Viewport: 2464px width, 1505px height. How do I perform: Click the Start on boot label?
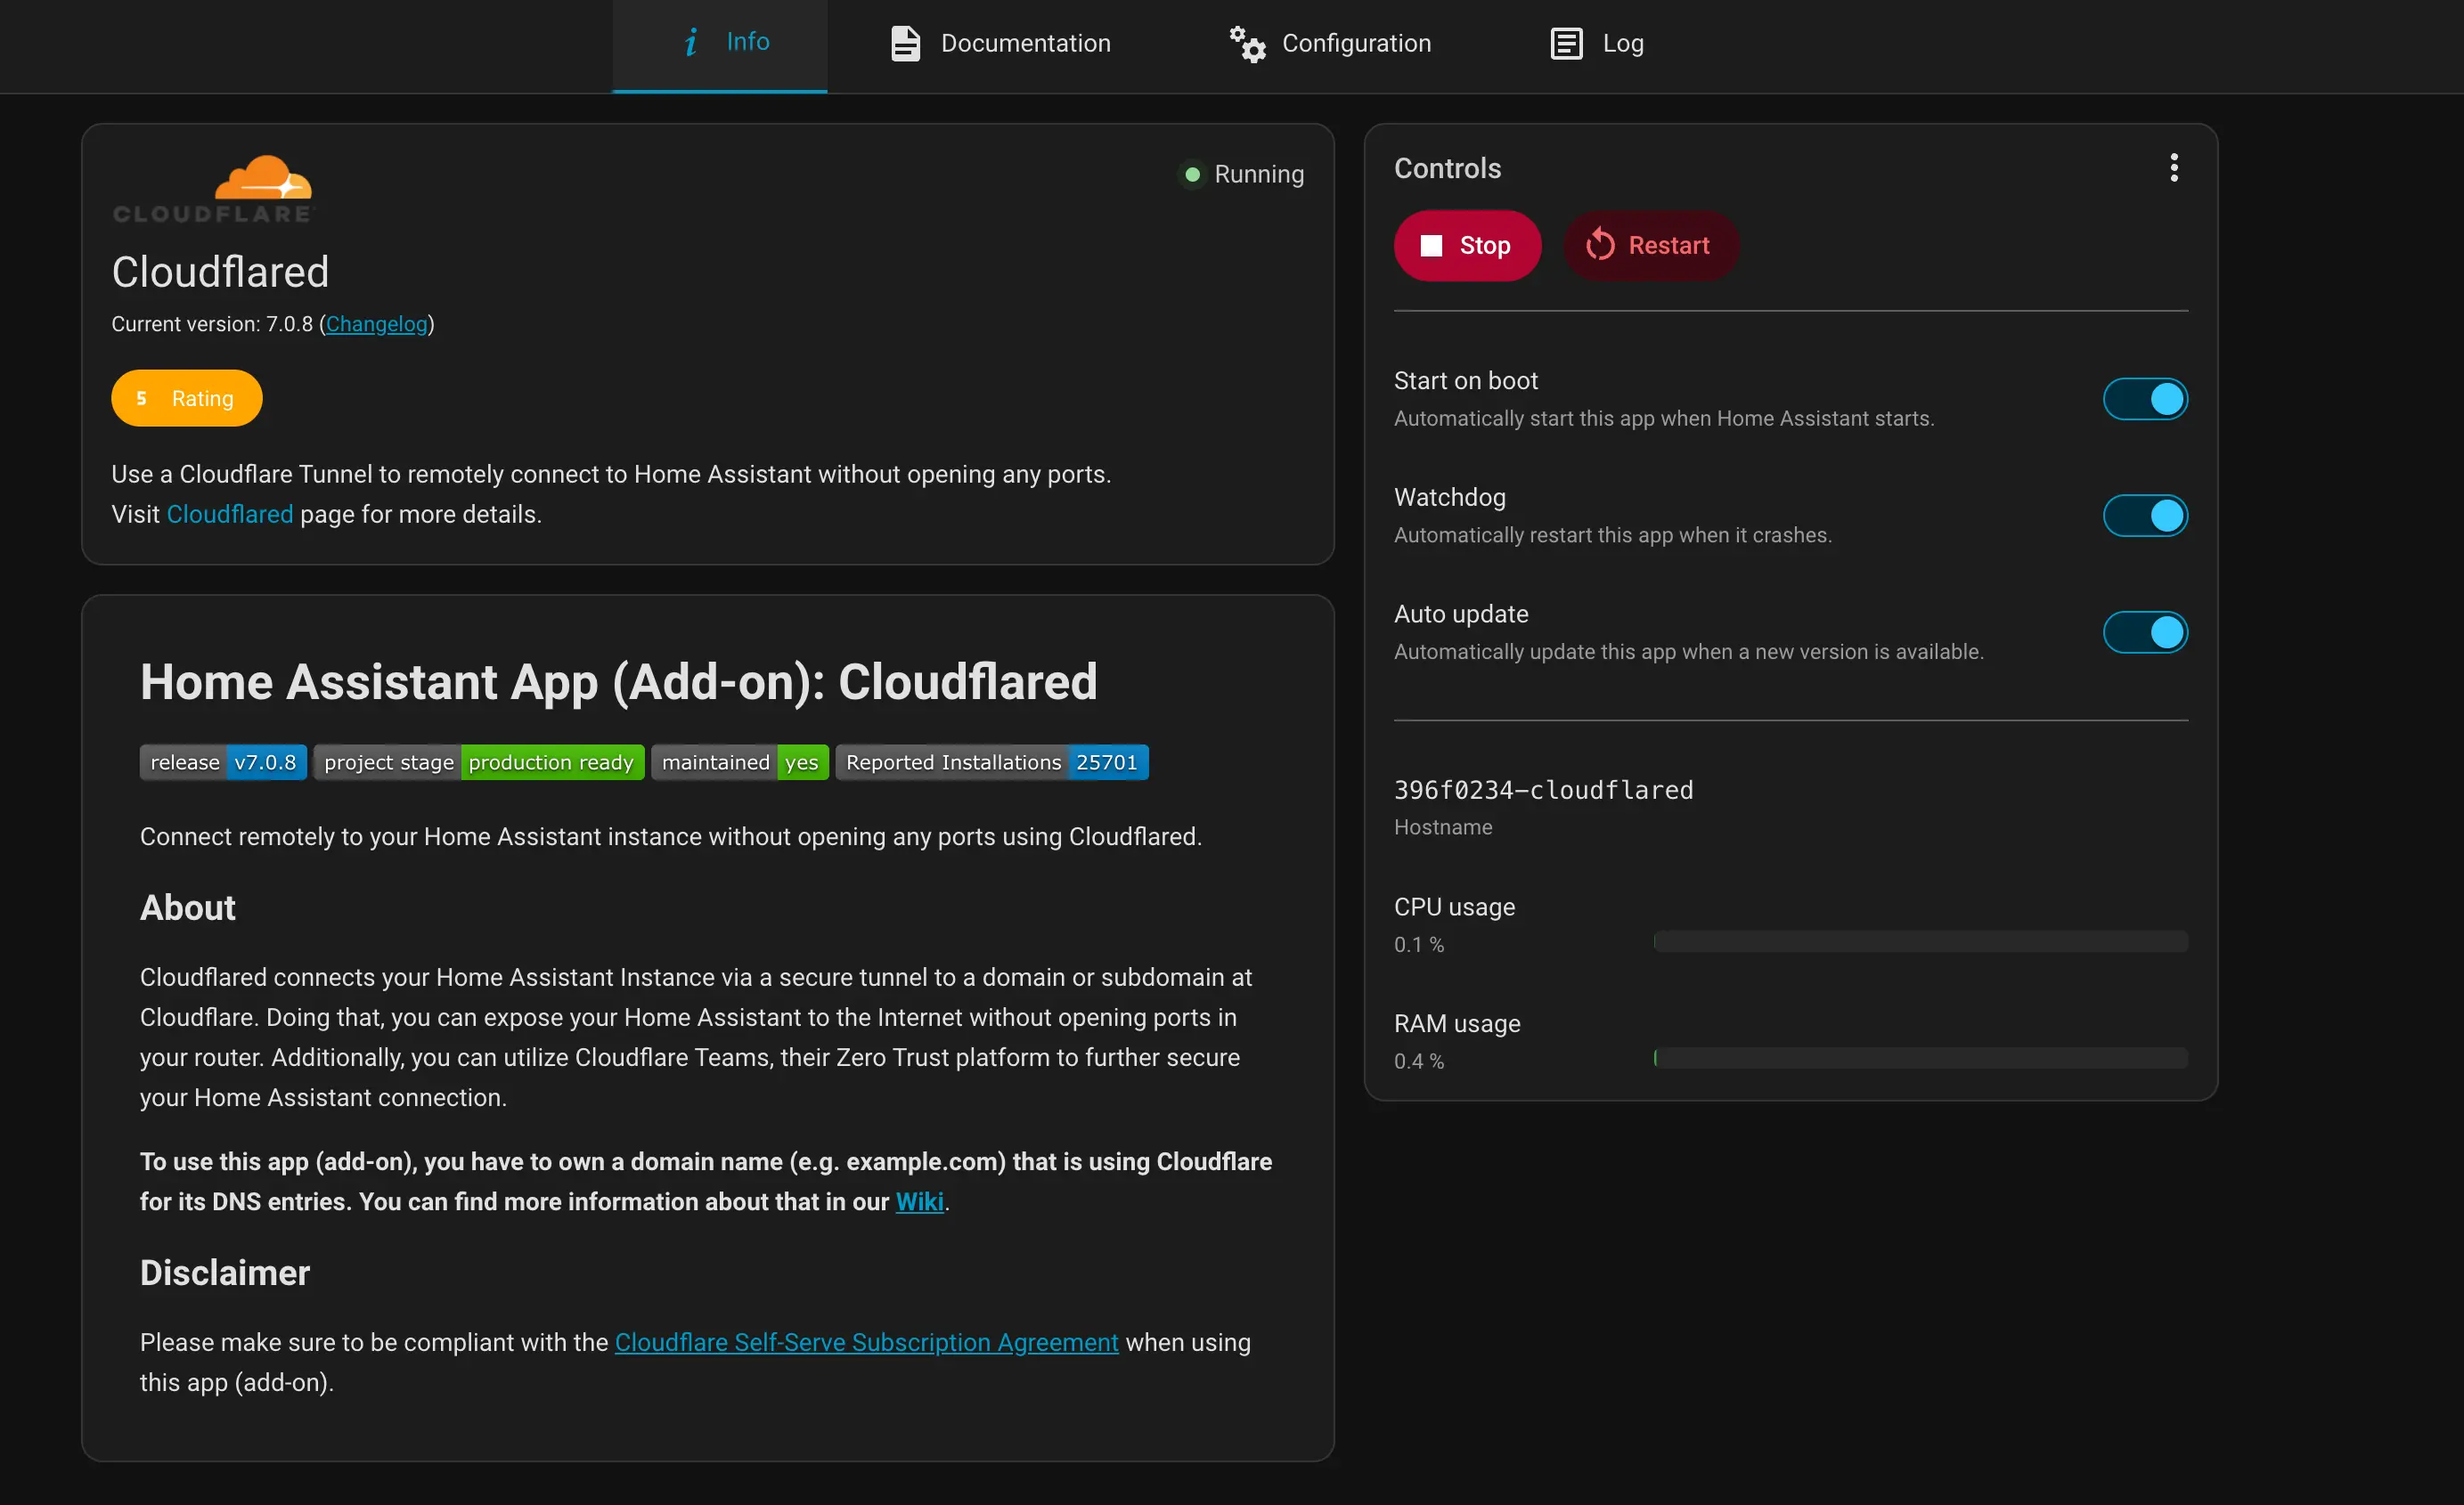1466,380
